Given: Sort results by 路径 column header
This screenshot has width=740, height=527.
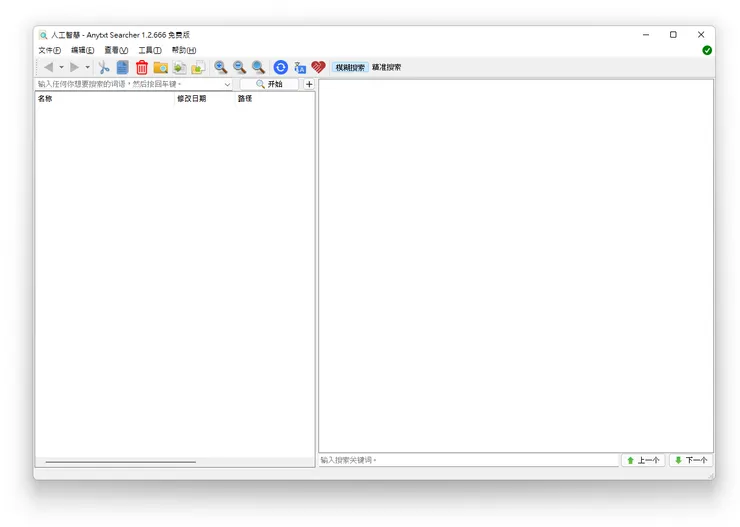Looking at the screenshot, I should point(275,99).
